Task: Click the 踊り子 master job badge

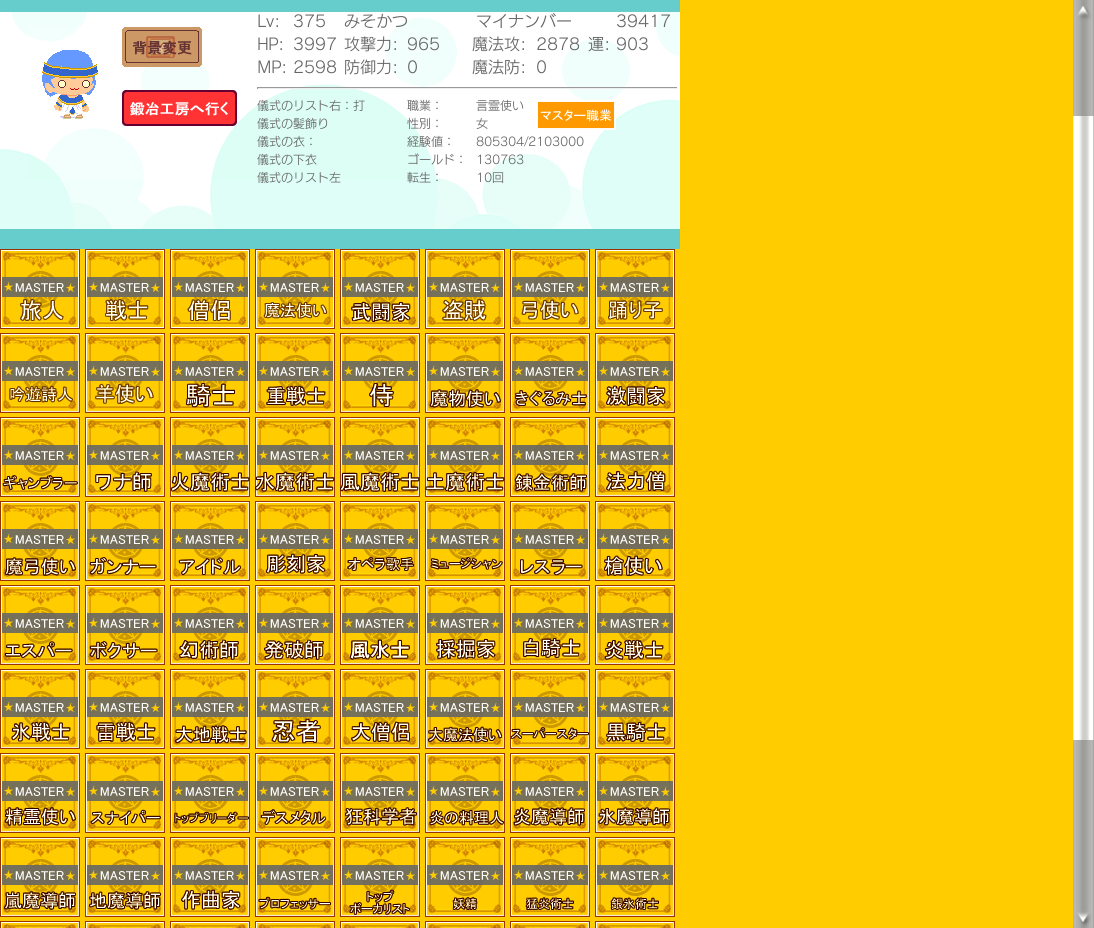Action: [x=635, y=289]
